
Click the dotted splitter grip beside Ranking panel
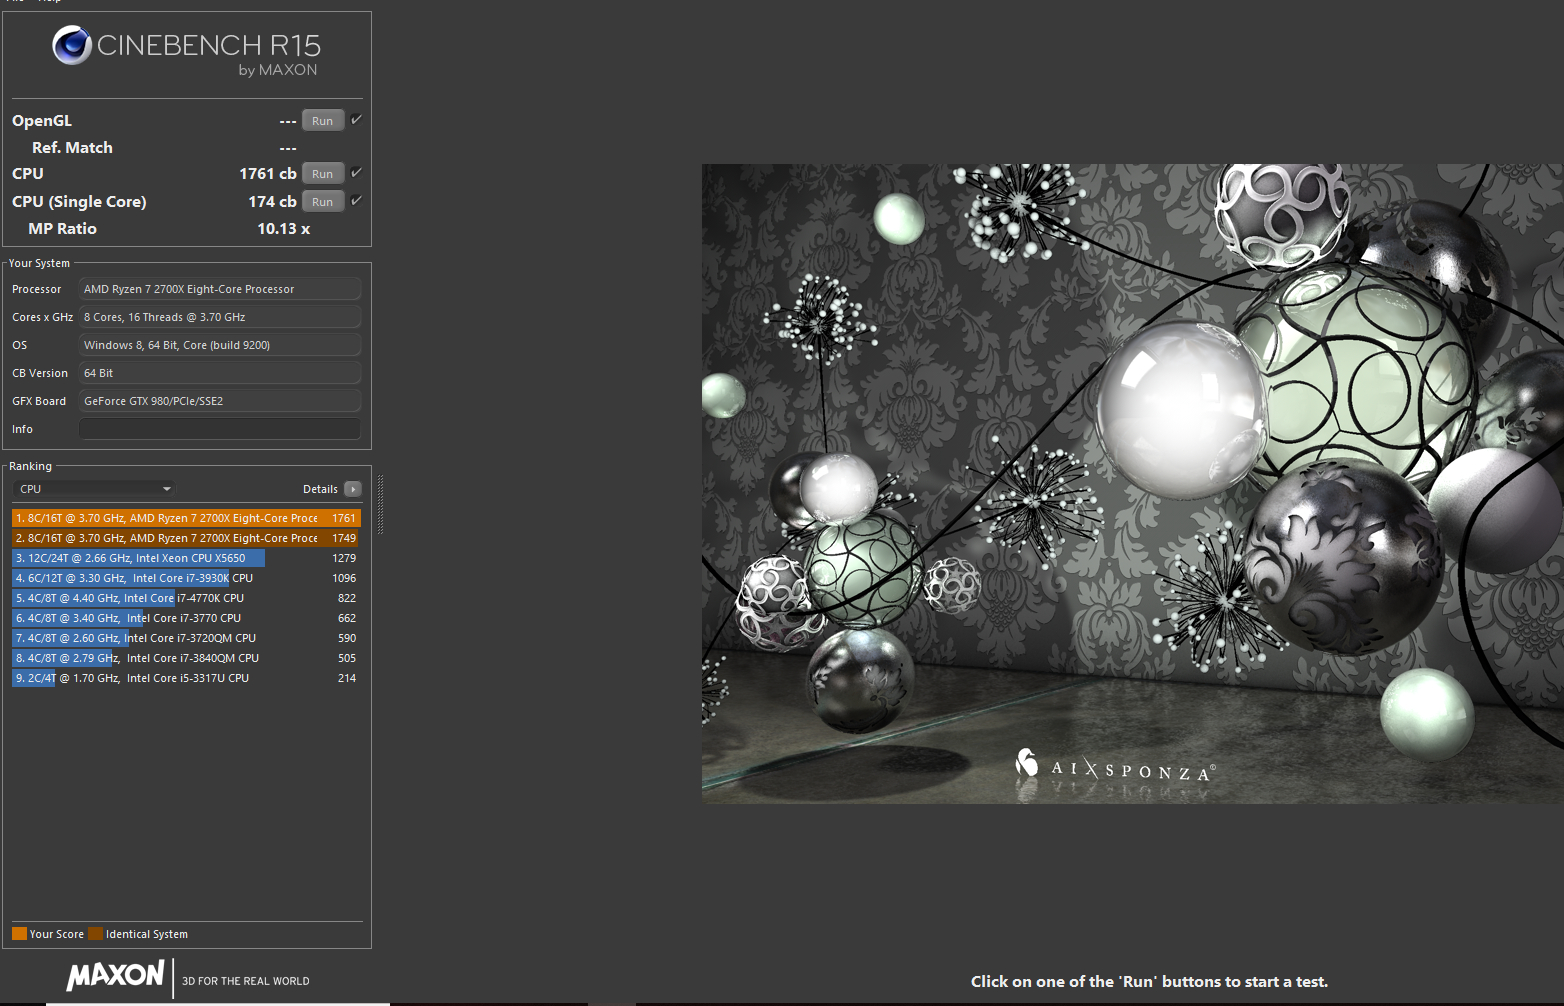[380, 503]
